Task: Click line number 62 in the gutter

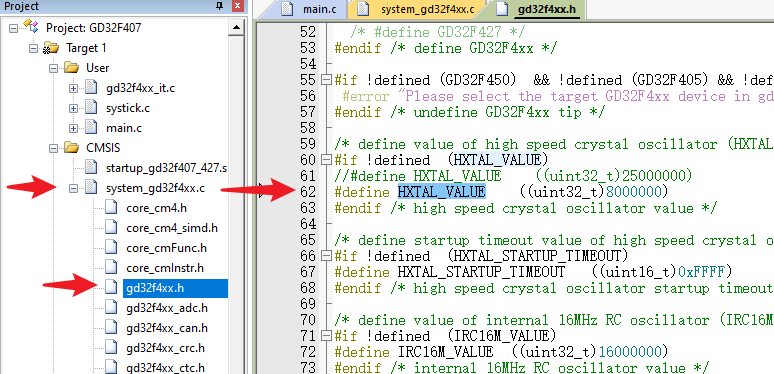Action: (308, 191)
